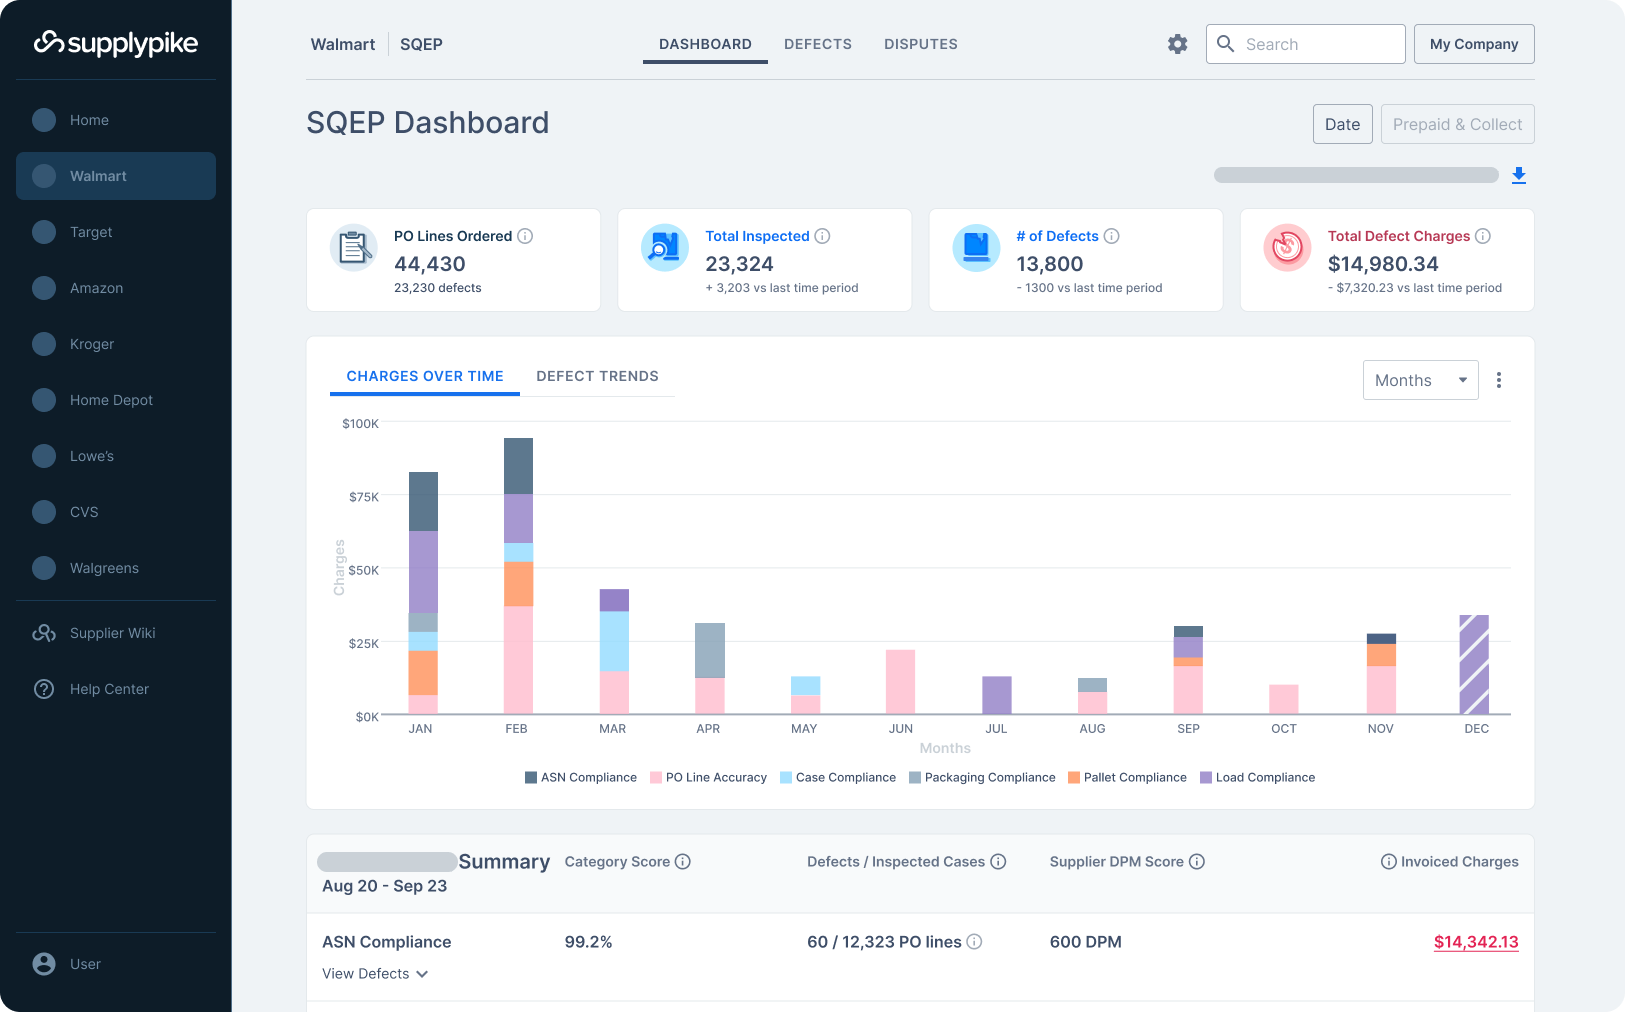Click the Total Inspected magnifier icon

click(665, 248)
